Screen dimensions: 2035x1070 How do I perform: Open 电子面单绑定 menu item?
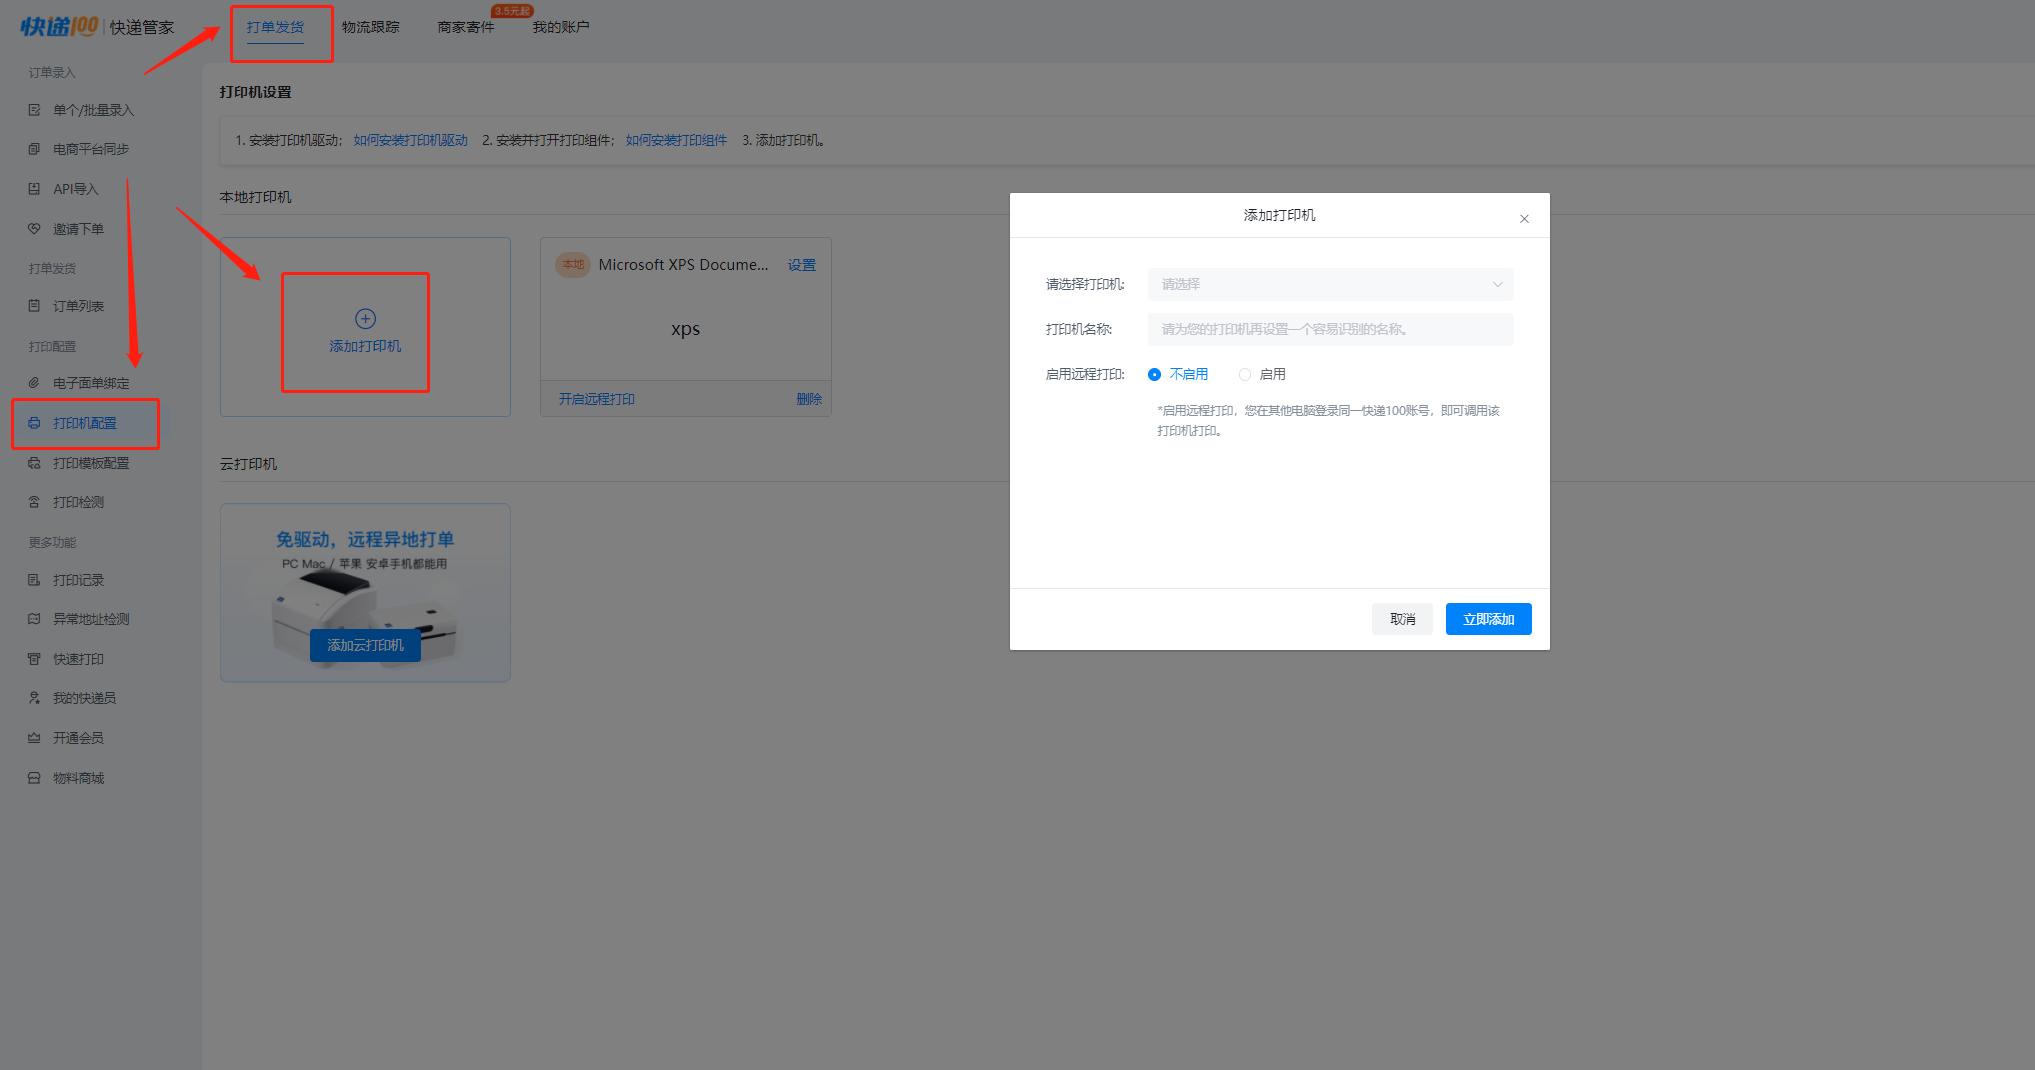pos(91,383)
